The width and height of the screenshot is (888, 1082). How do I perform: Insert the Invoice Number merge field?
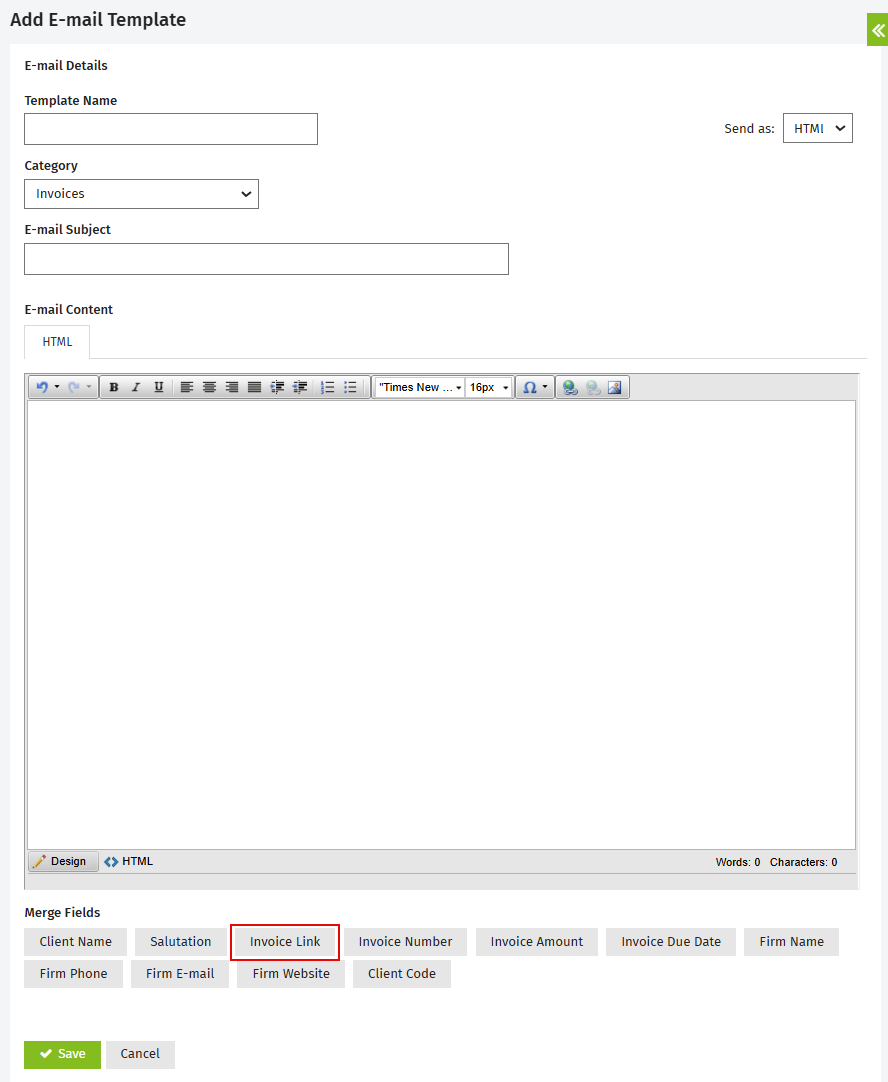click(406, 942)
